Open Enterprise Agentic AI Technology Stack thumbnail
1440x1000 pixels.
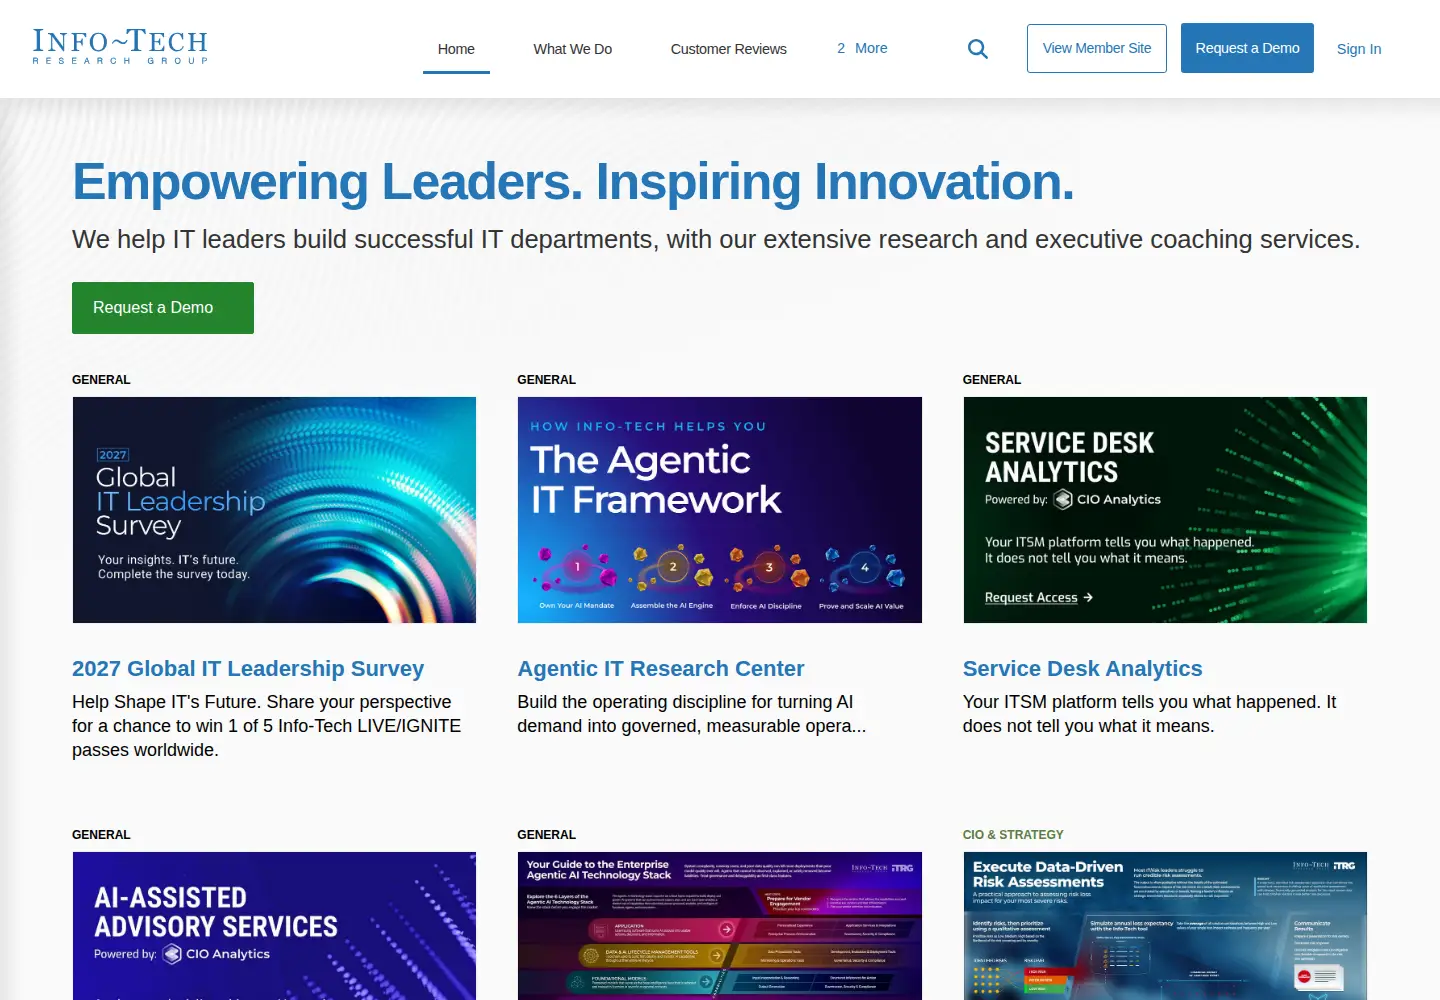coord(720,926)
